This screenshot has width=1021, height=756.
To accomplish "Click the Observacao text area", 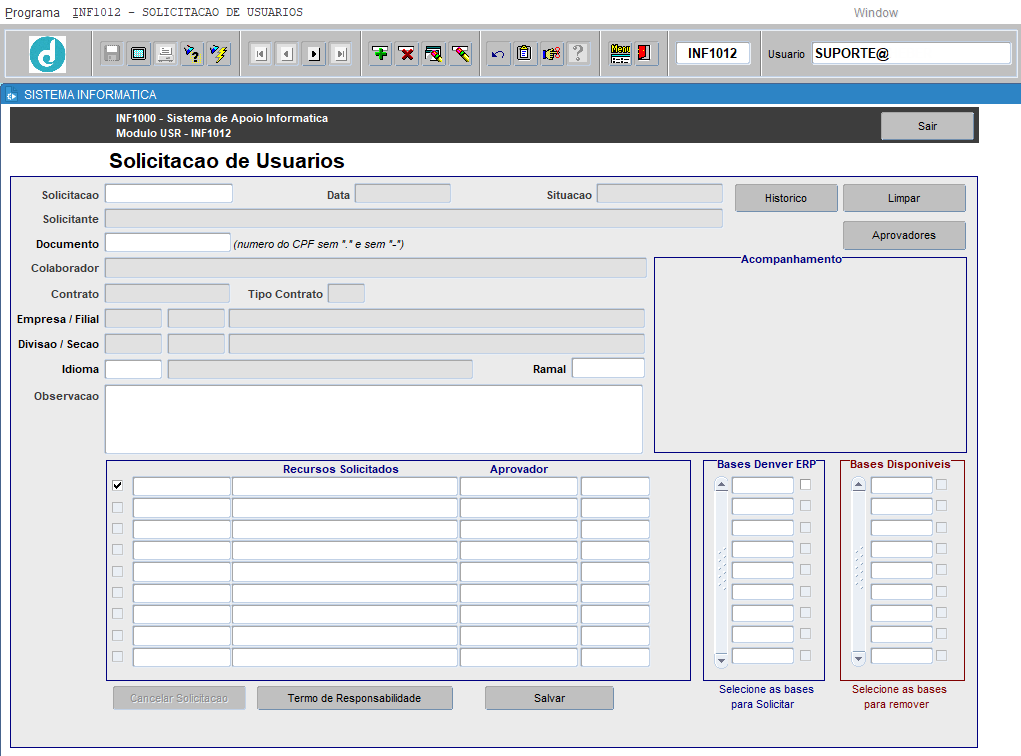I will [x=374, y=419].
